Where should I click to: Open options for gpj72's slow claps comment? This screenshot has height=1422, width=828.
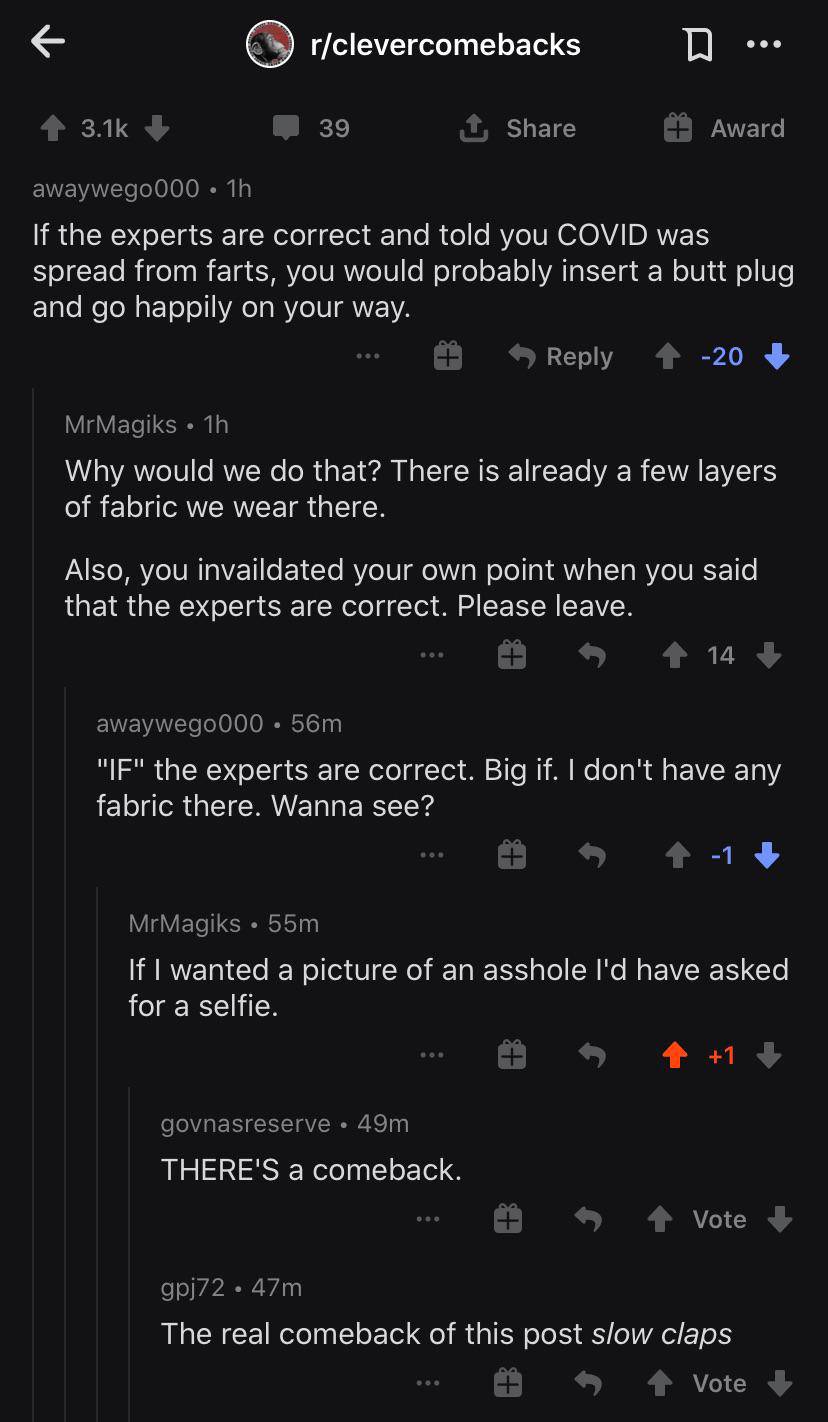(428, 1382)
